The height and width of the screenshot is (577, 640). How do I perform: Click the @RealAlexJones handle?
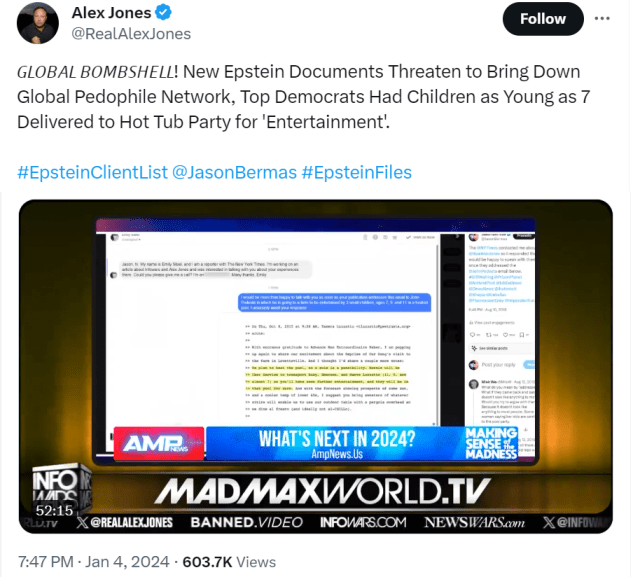tap(131, 33)
